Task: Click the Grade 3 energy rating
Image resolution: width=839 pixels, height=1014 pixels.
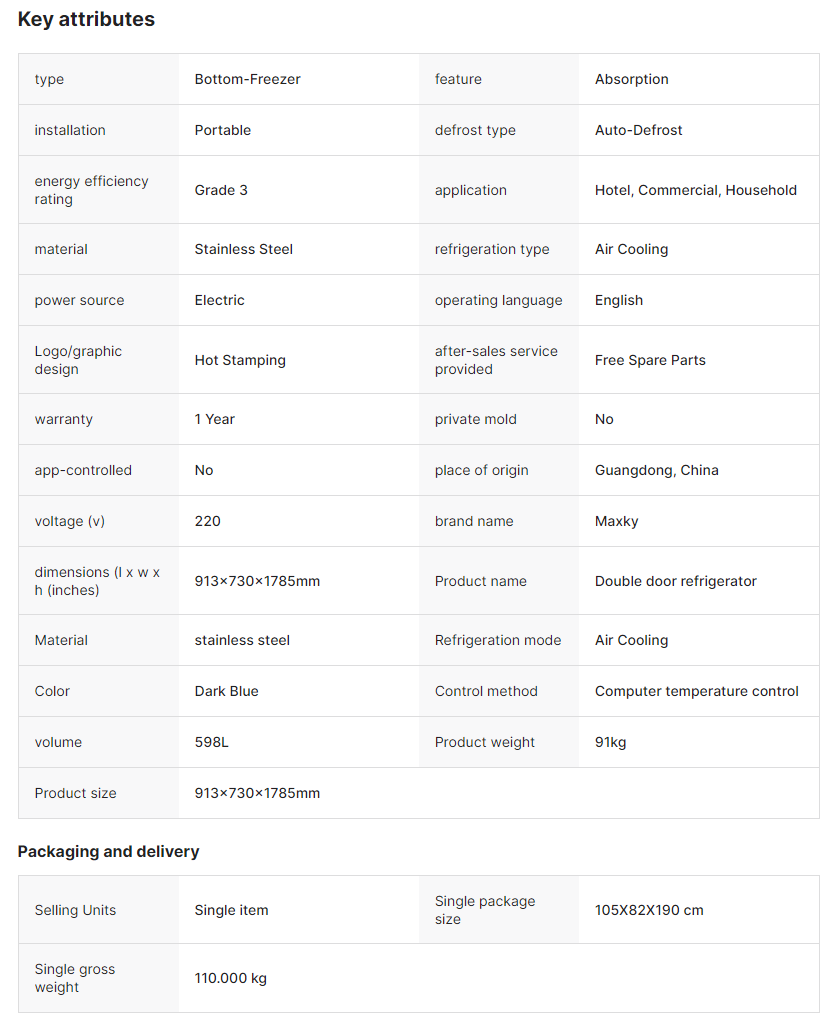Action: 221,190
